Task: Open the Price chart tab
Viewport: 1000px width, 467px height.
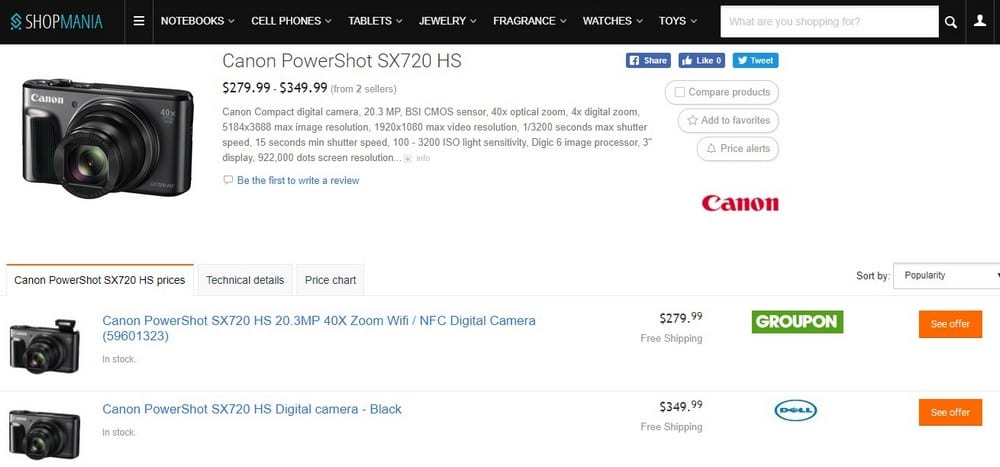Action: click(330, 280)
